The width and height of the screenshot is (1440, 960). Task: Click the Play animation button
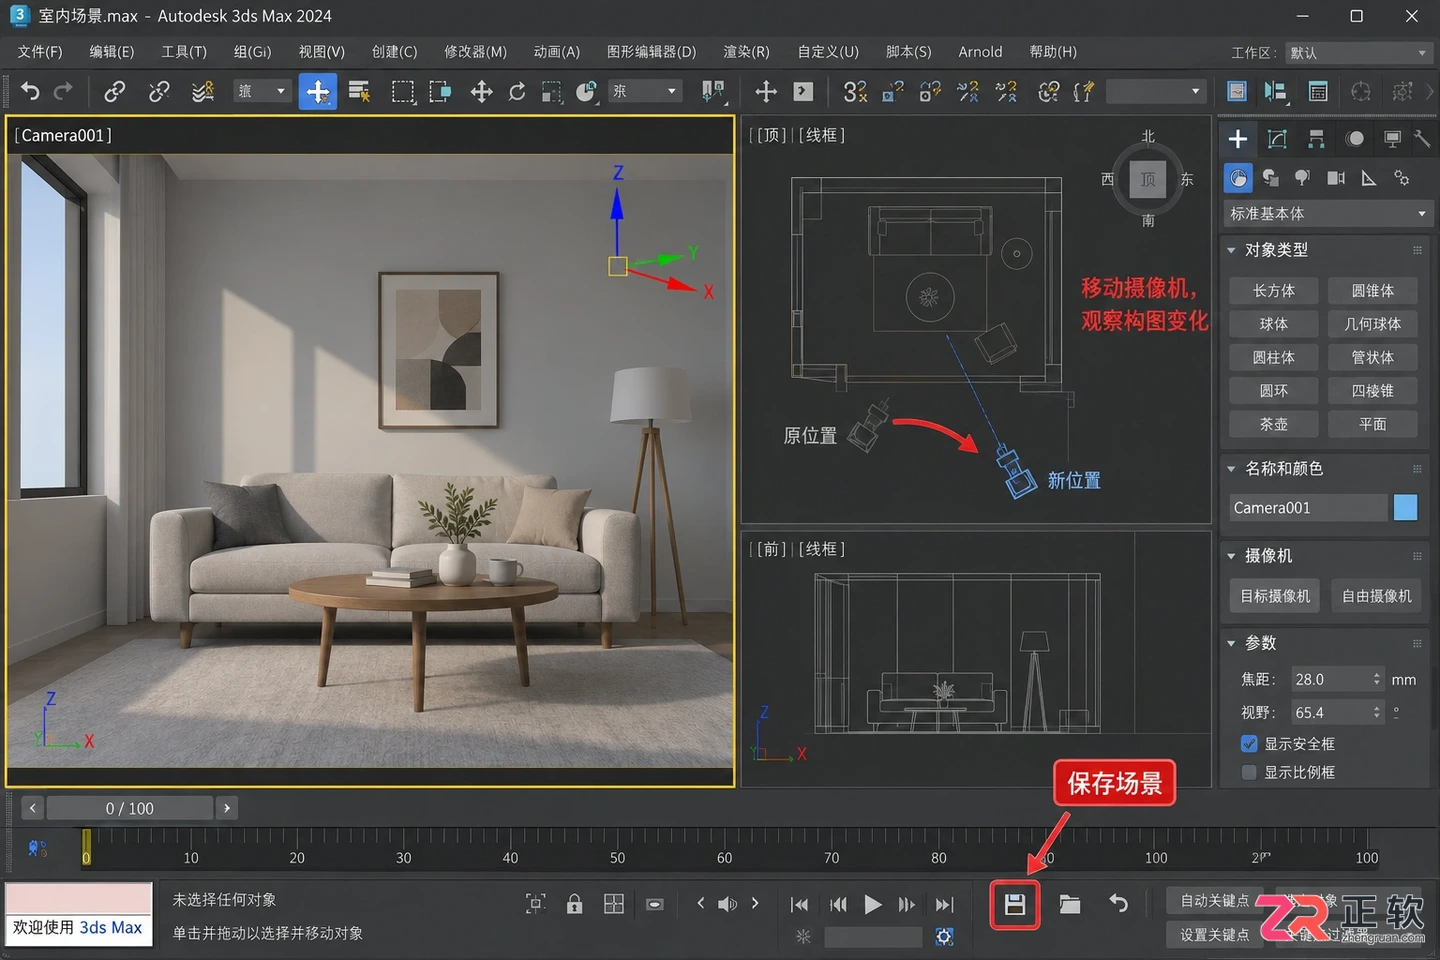[873, 905]
